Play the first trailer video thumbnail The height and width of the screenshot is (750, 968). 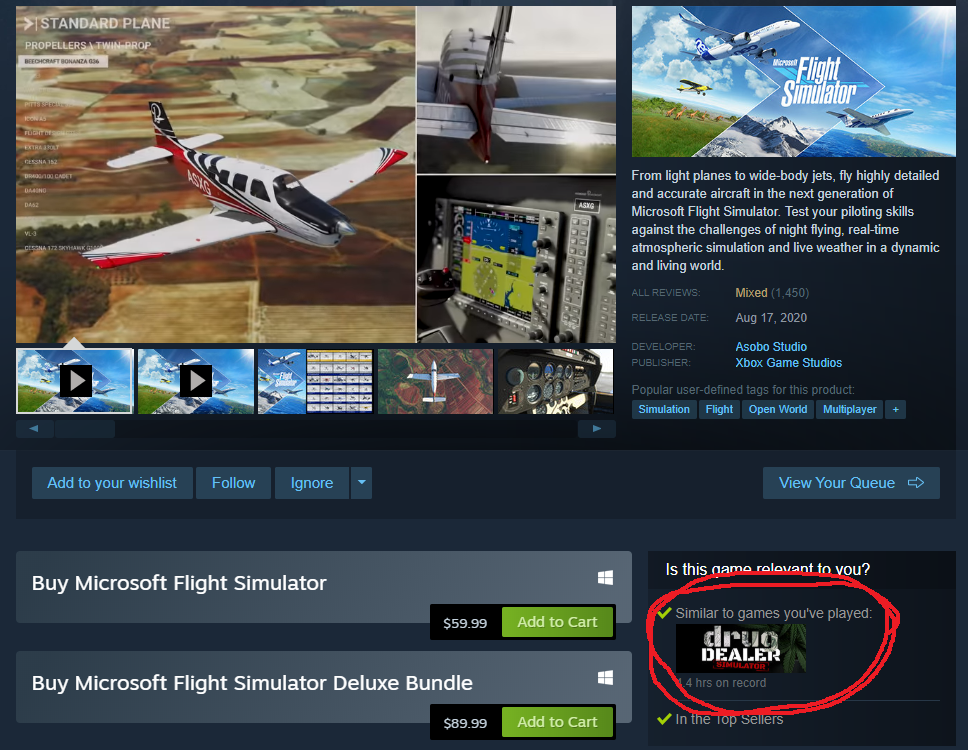(x=75, y=381)
